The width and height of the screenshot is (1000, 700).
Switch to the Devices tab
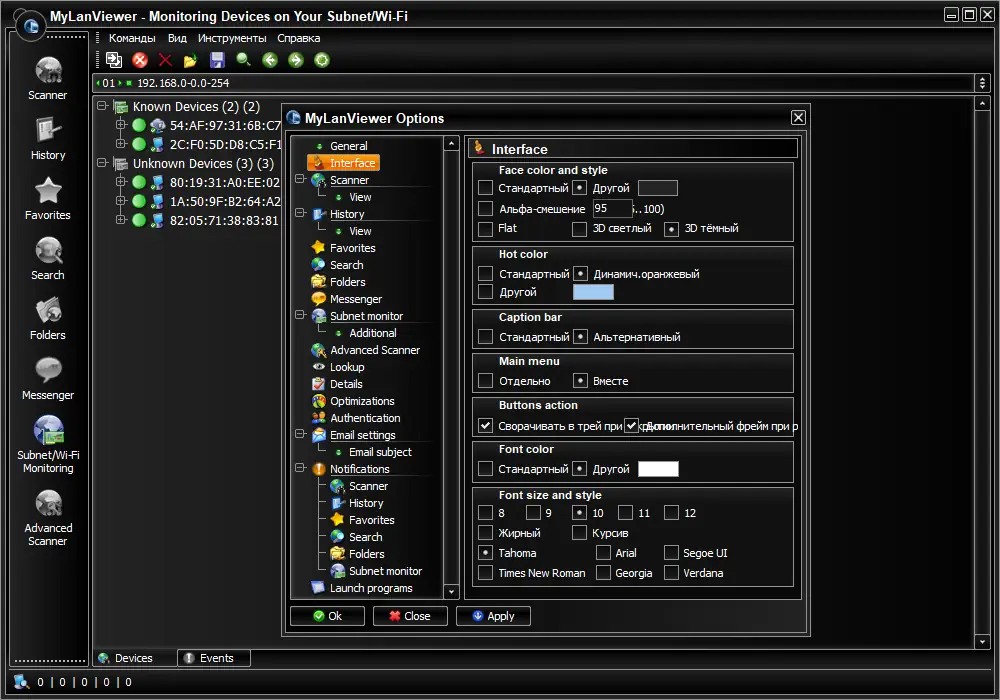[135, 658]
